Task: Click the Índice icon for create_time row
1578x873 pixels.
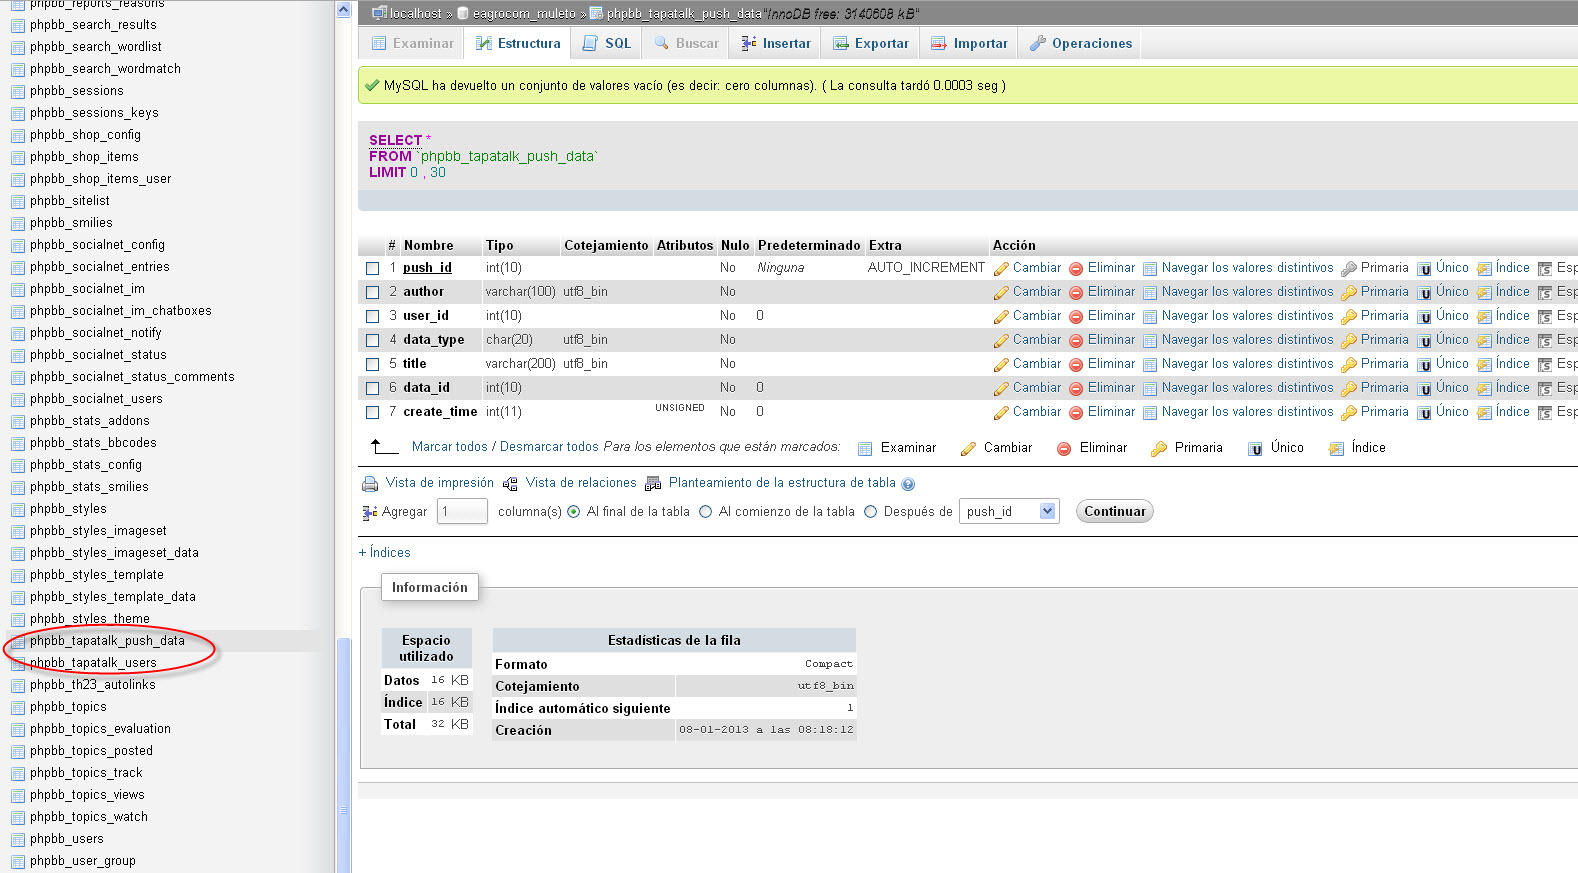Action: click(x=1484, y=413)
